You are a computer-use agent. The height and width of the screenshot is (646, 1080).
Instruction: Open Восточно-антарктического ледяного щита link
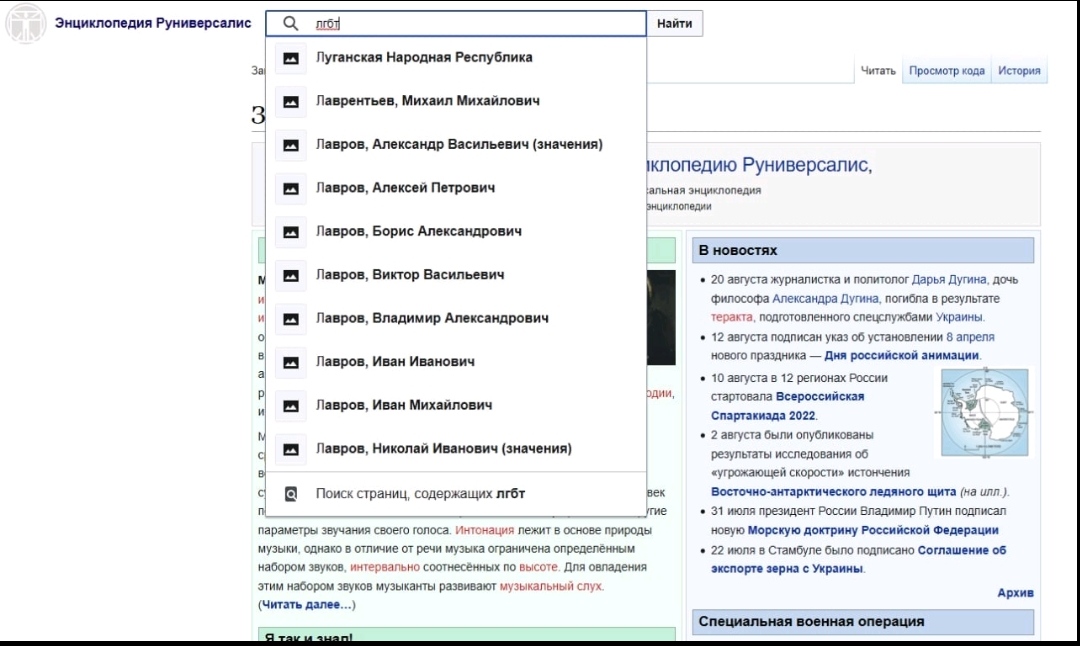click(x=833, y=492)
